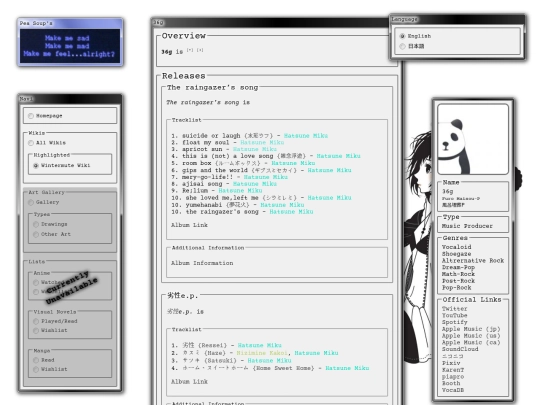Screen dimensions: 540x405
Task: Open the SoundCloud official link
Action: coord(460,349)
